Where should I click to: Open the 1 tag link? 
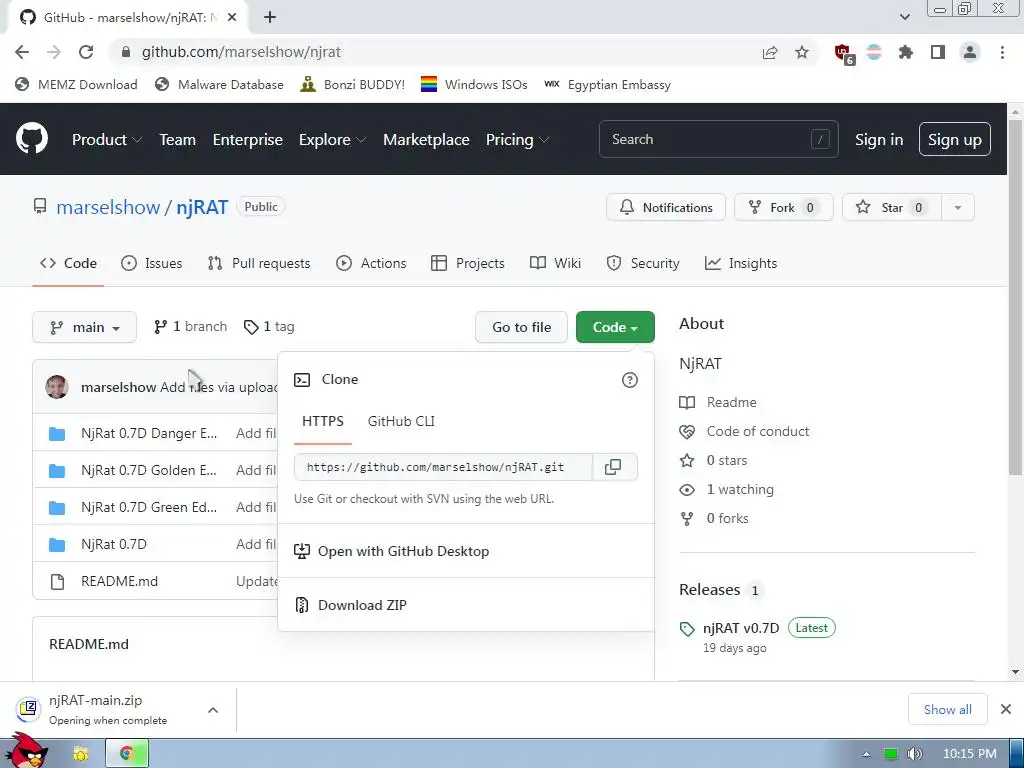click(x=268, y=327)
